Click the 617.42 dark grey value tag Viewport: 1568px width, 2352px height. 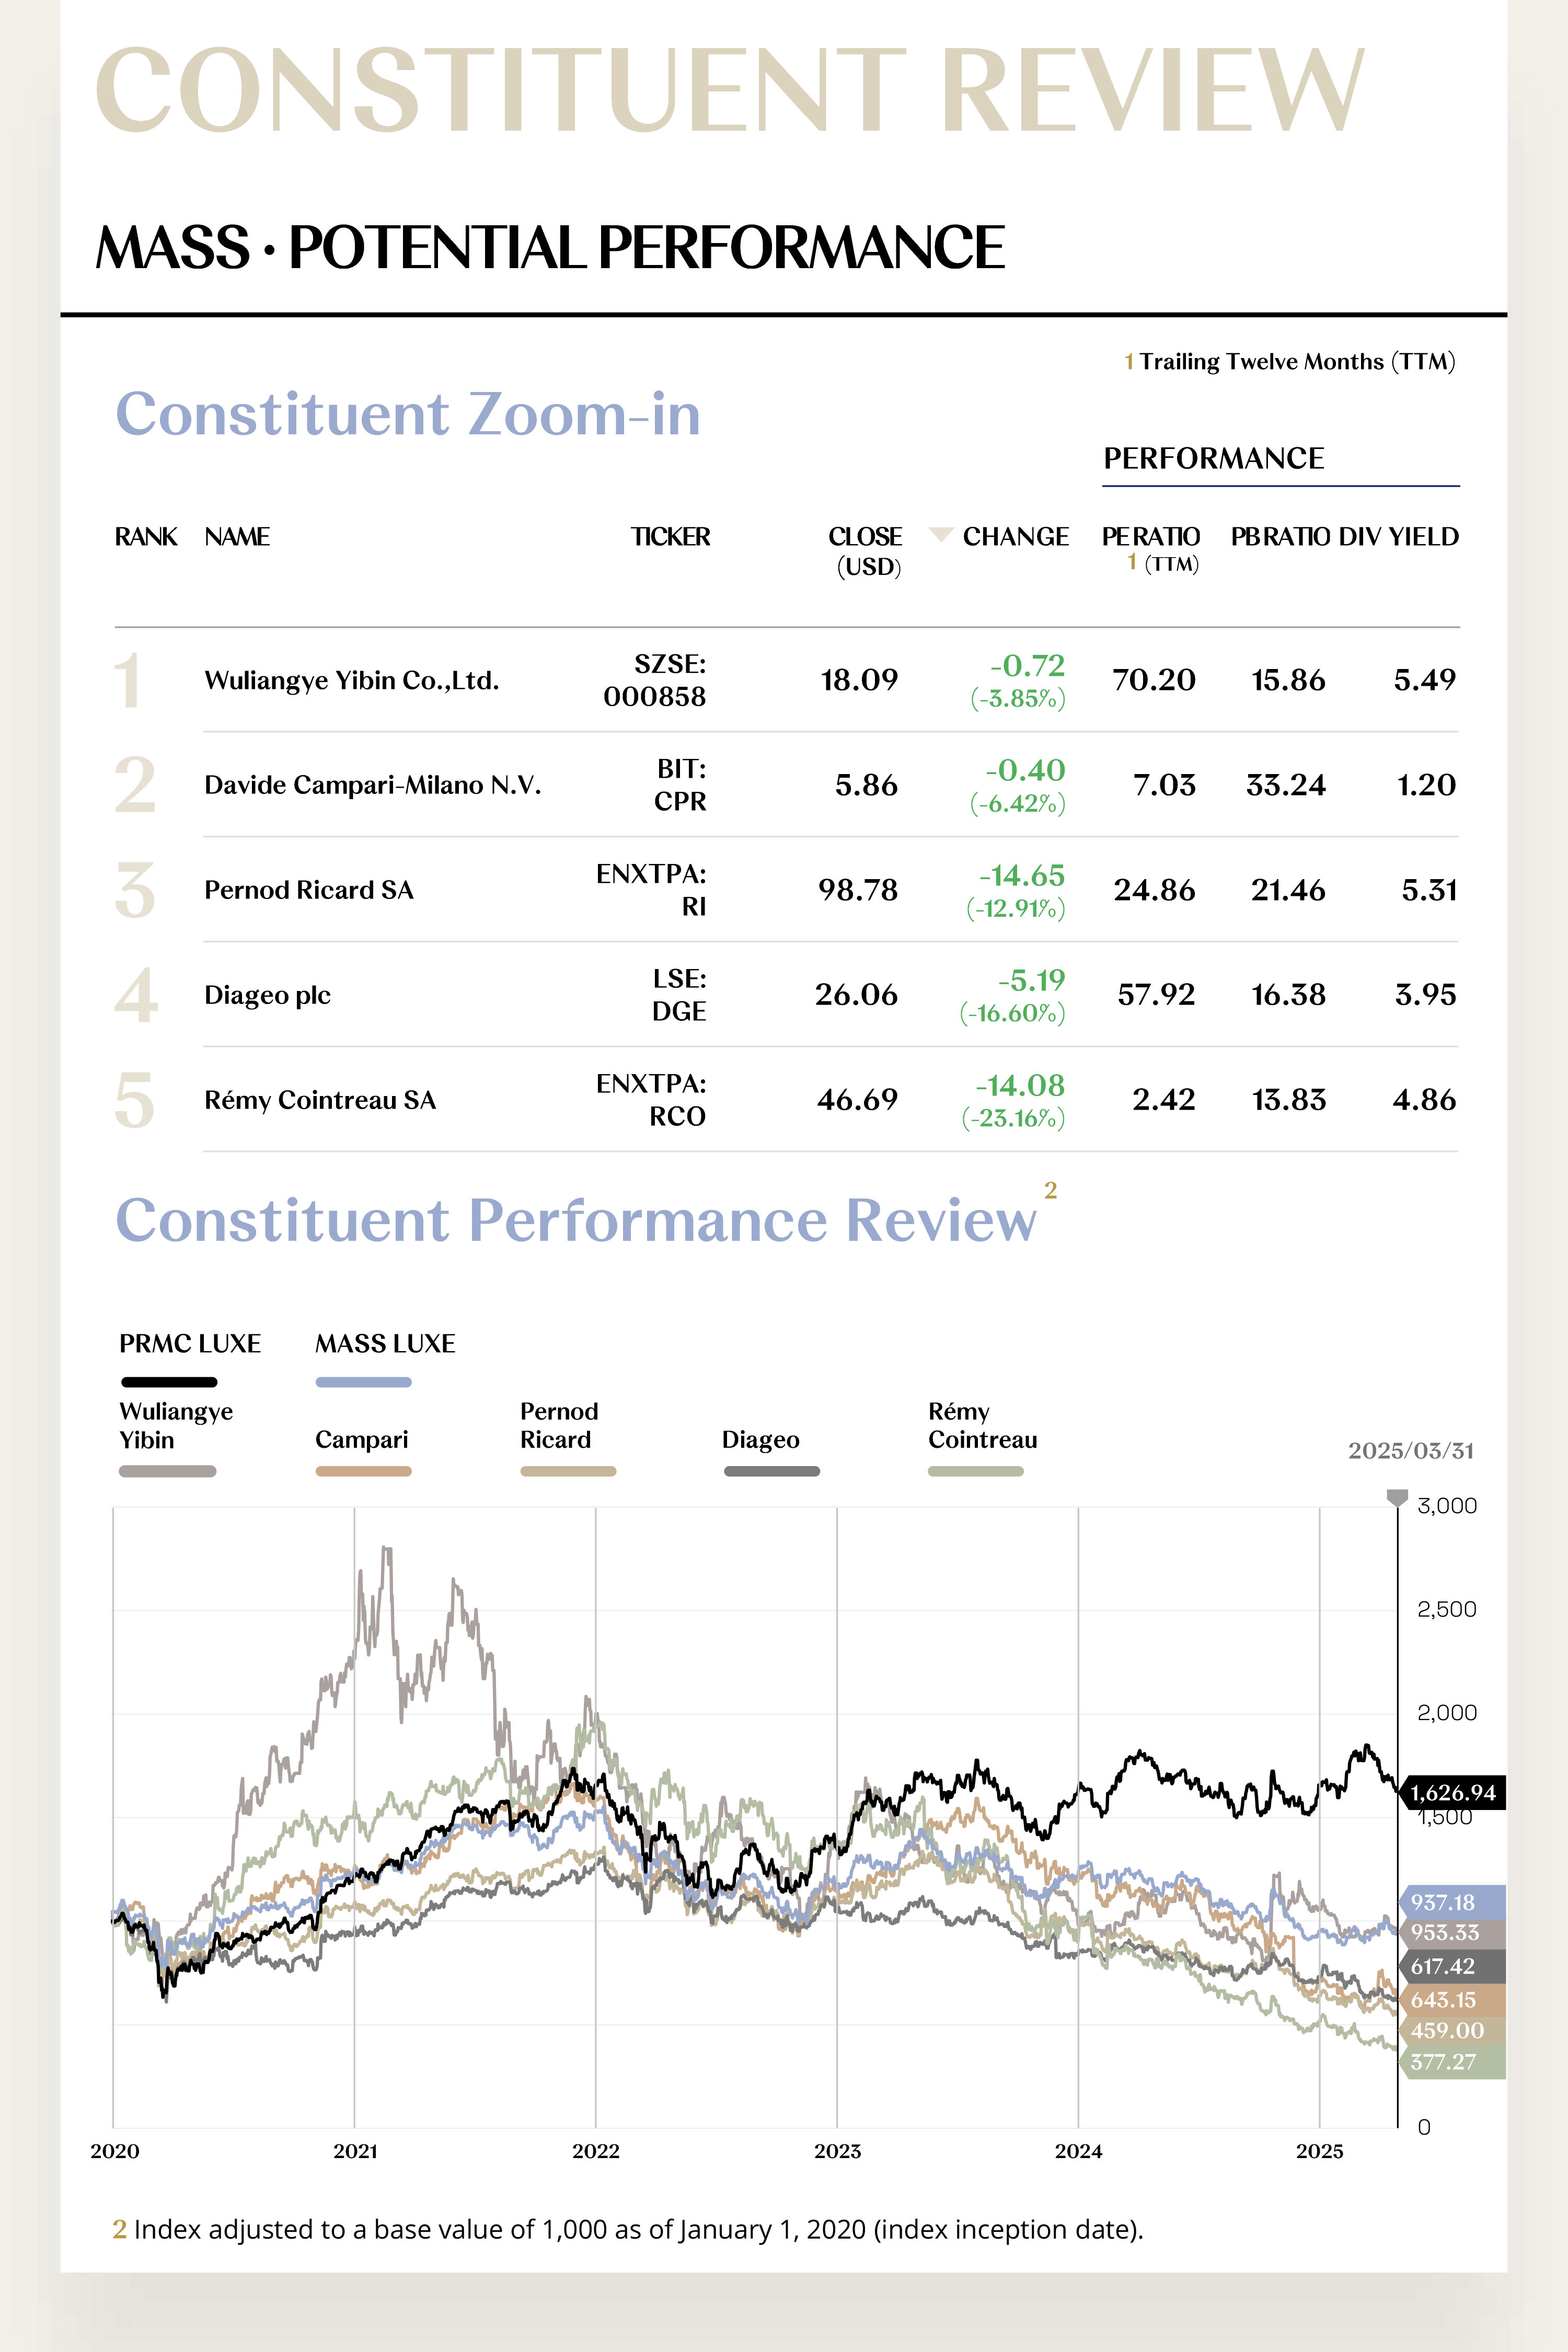coord(1453,1966)
